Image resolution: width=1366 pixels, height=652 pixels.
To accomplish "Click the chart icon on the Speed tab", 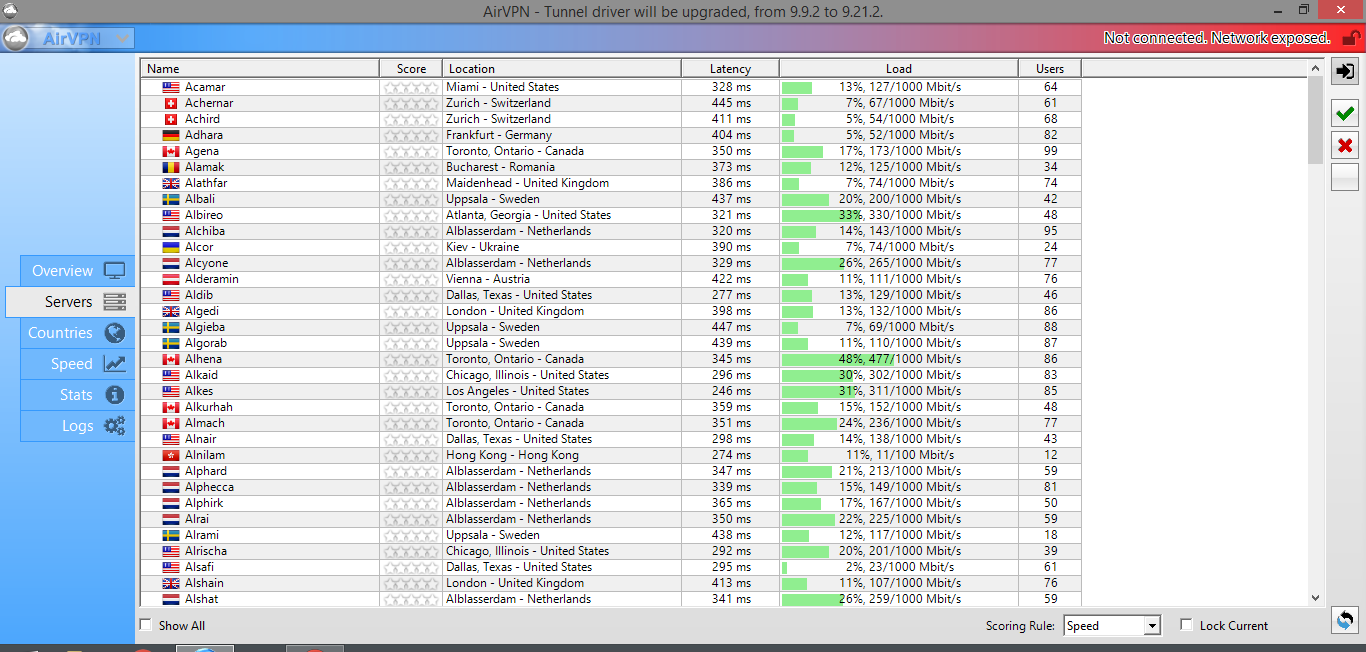I will 114,364.
